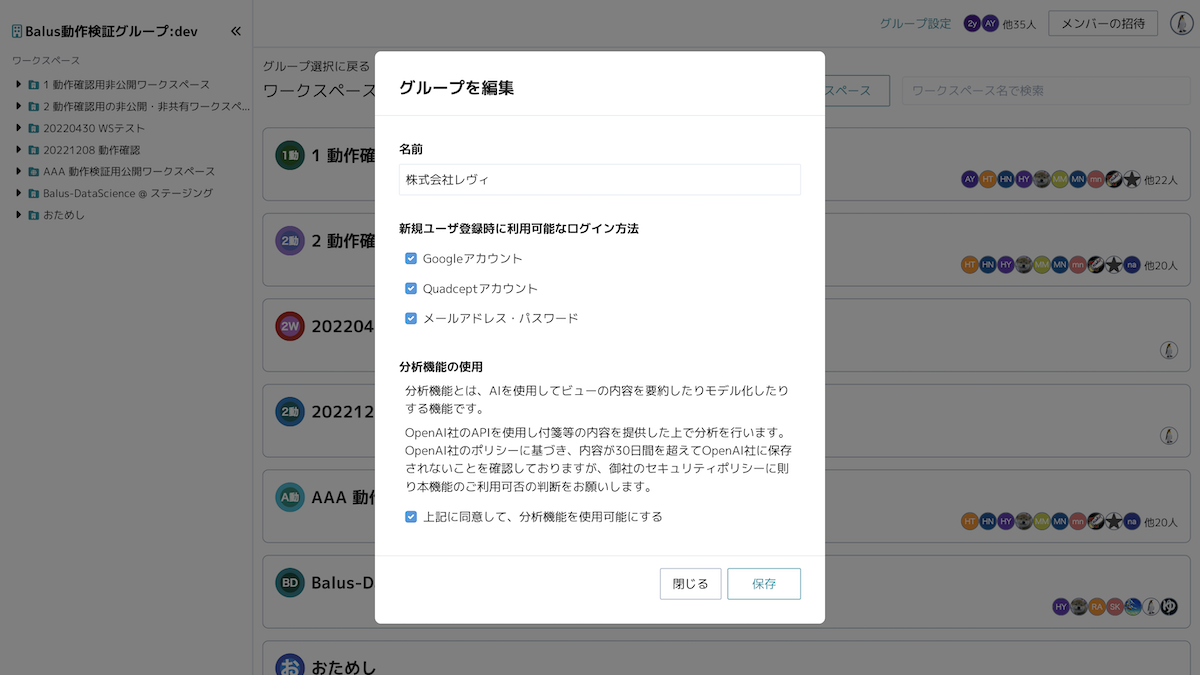Click the building icon beside Balus動作検証グループ:dev
This screenshot has height=675, width=1200.
[x=17, y=31]
